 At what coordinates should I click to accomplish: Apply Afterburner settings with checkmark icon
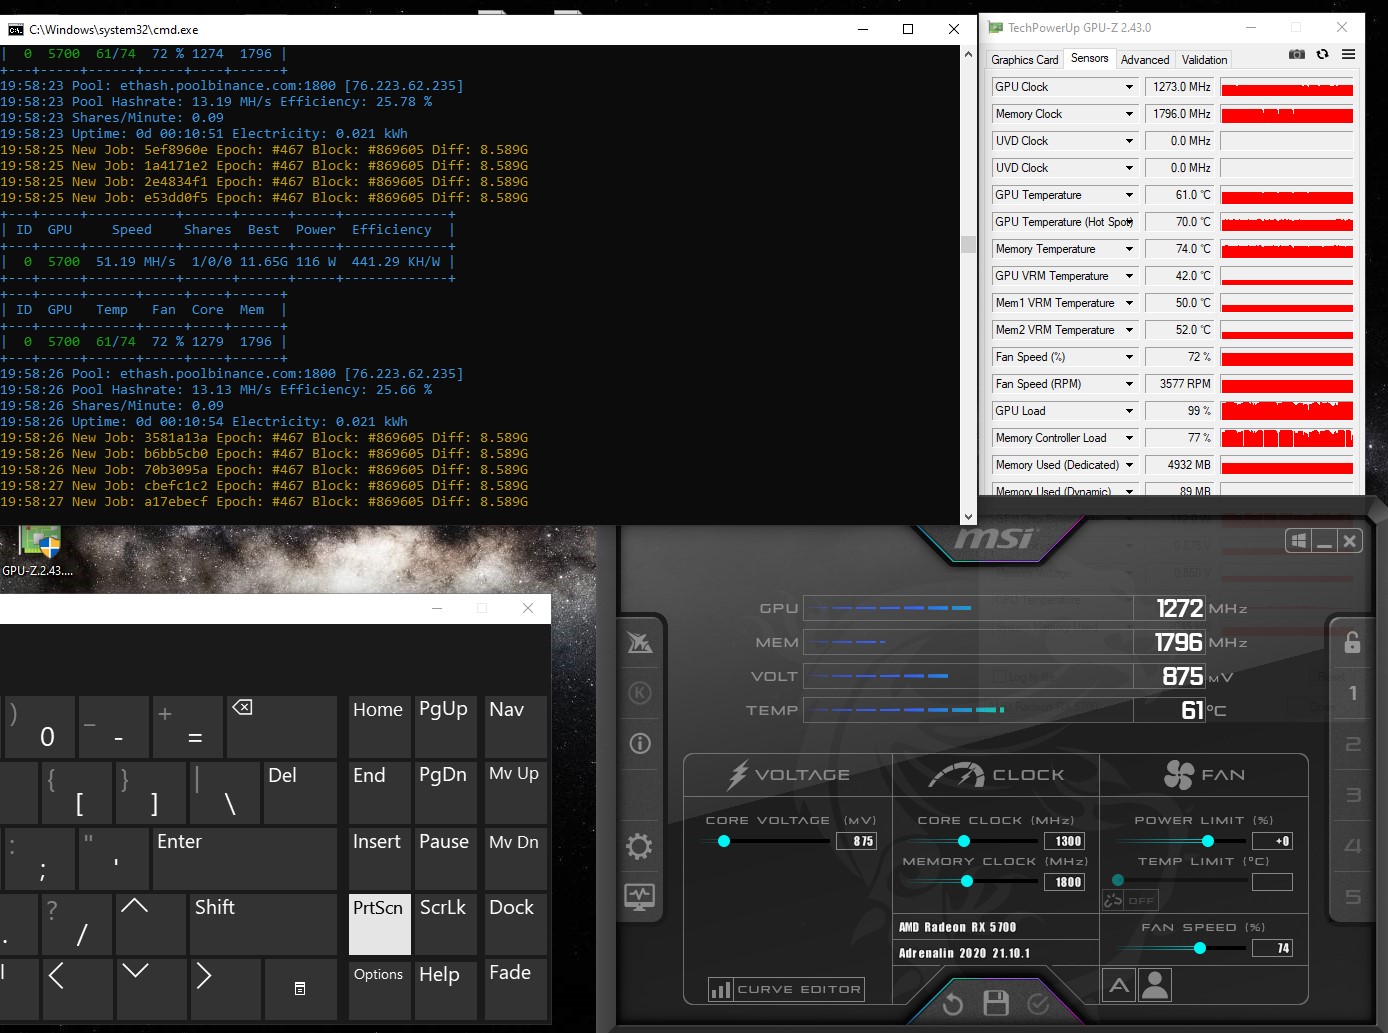1039,1004
